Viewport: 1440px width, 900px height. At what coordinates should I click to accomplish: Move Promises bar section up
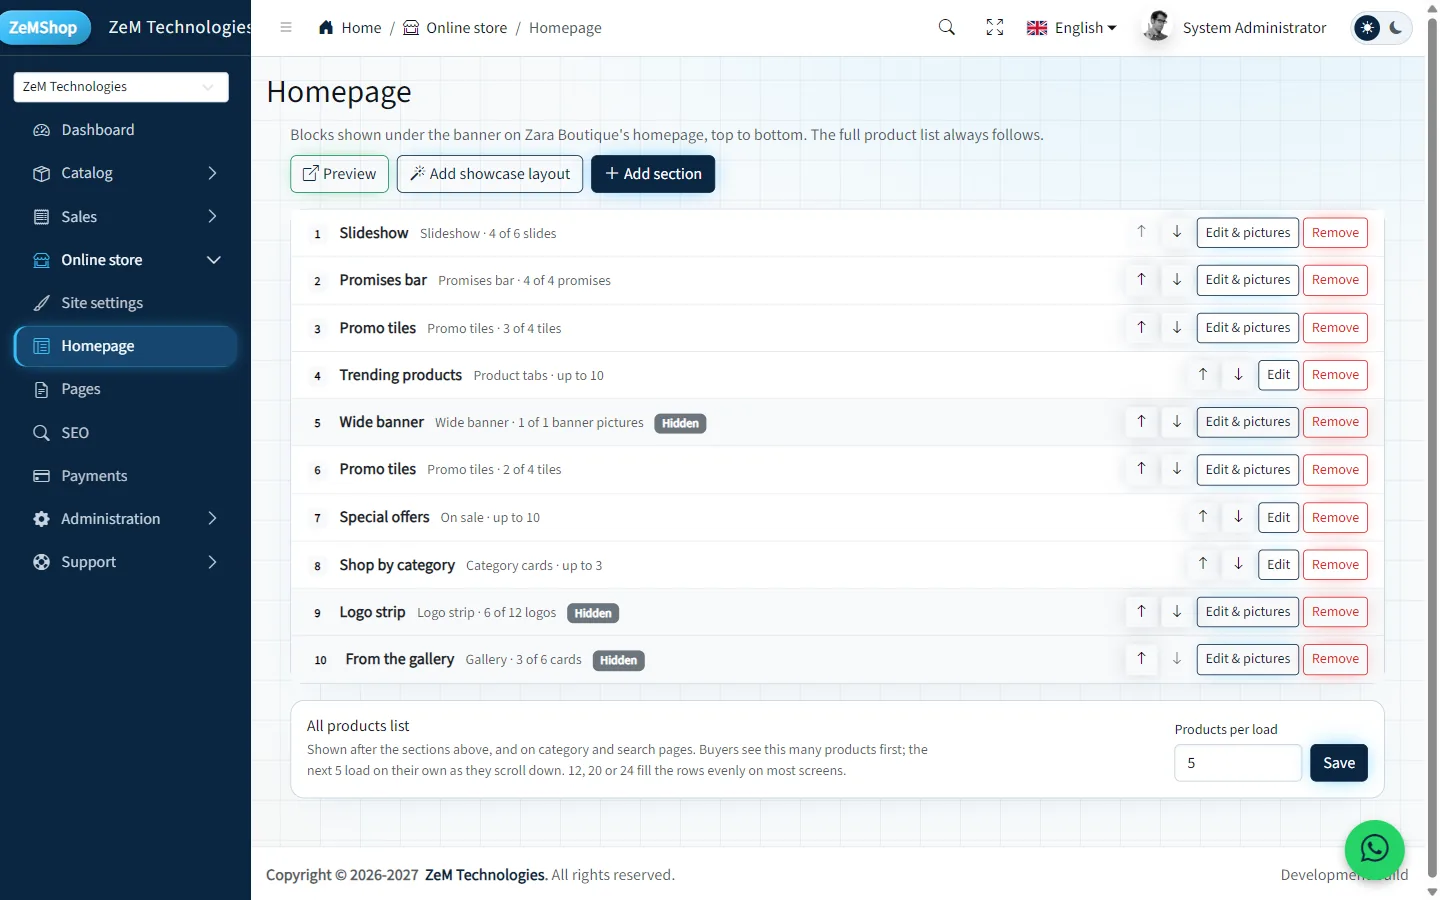[x=1141, y=280]
